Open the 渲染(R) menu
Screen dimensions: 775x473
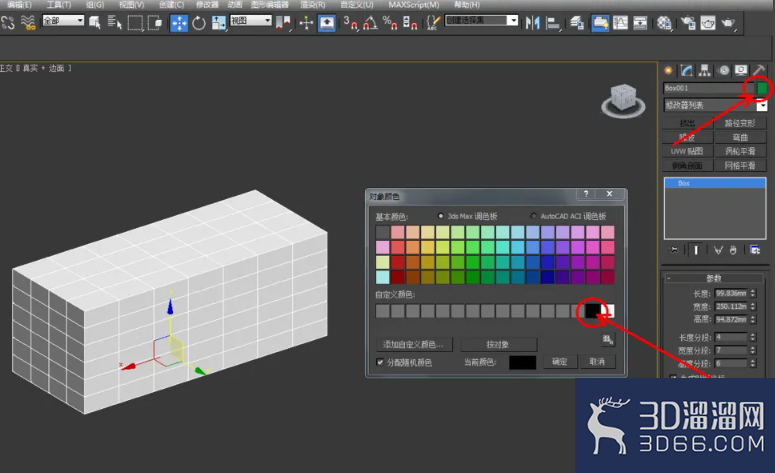(313, 4)
